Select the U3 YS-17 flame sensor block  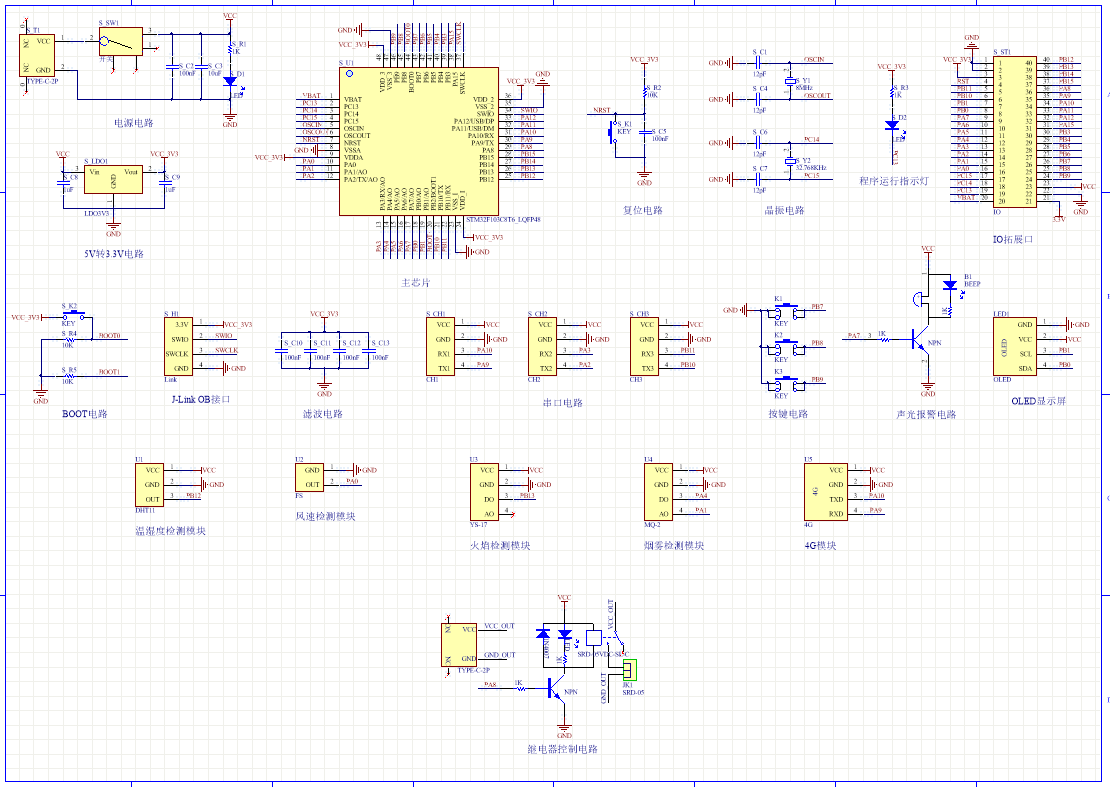click(x=484, y=492)
